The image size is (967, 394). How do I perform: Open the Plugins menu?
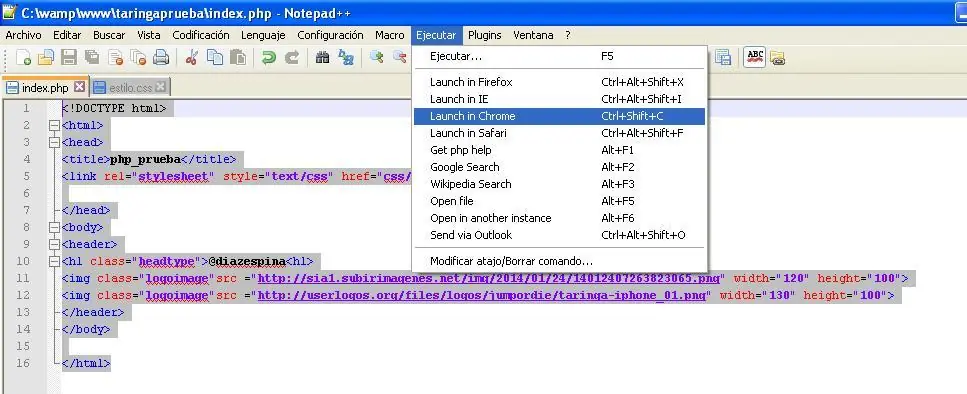tap(485, 35)
